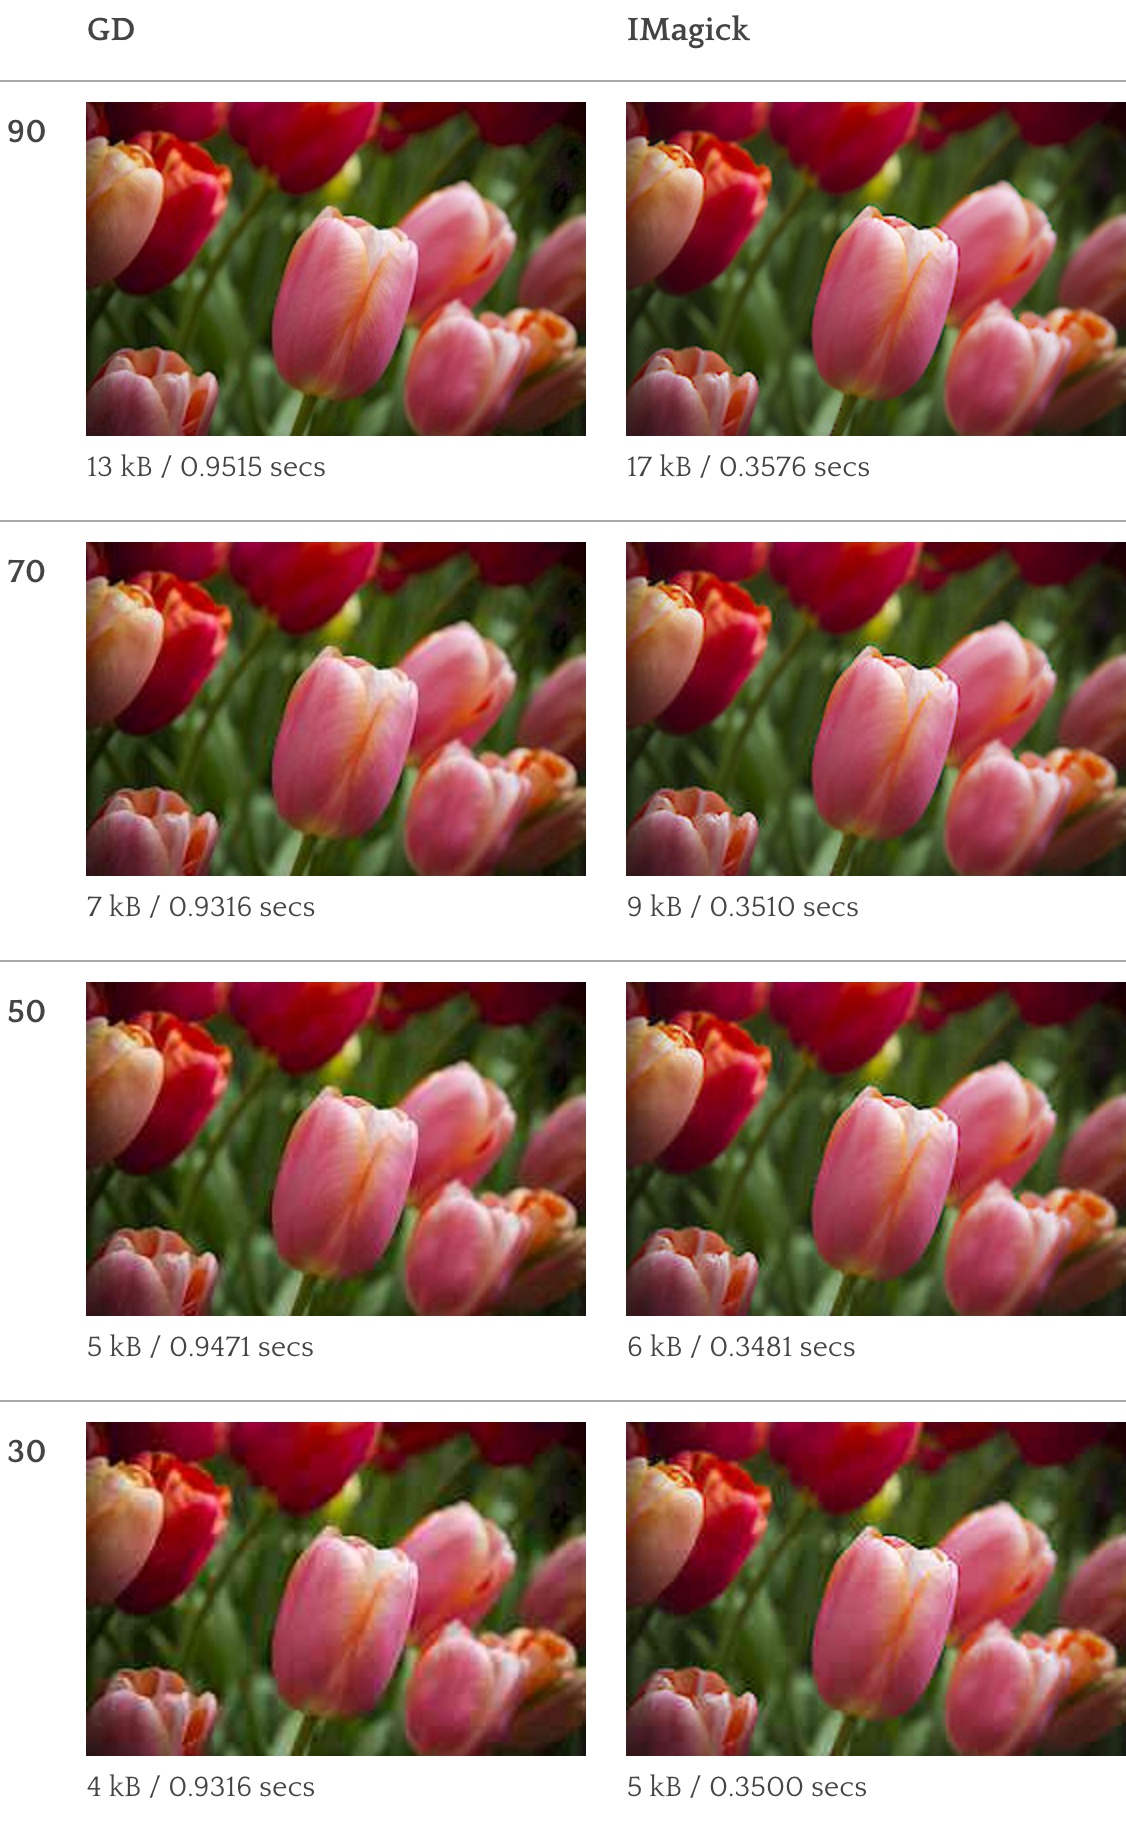Click the GD column header
Image resolution: width=1126 pixels, height=1826 pixels.
[x=111, y=30]
